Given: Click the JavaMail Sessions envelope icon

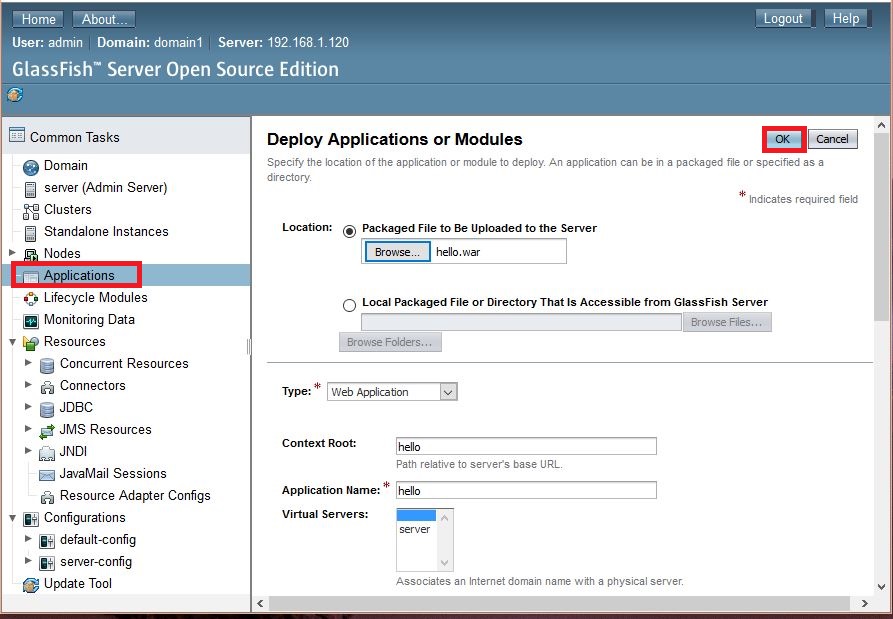Looking at the screenshot, I should click(47, 475).
